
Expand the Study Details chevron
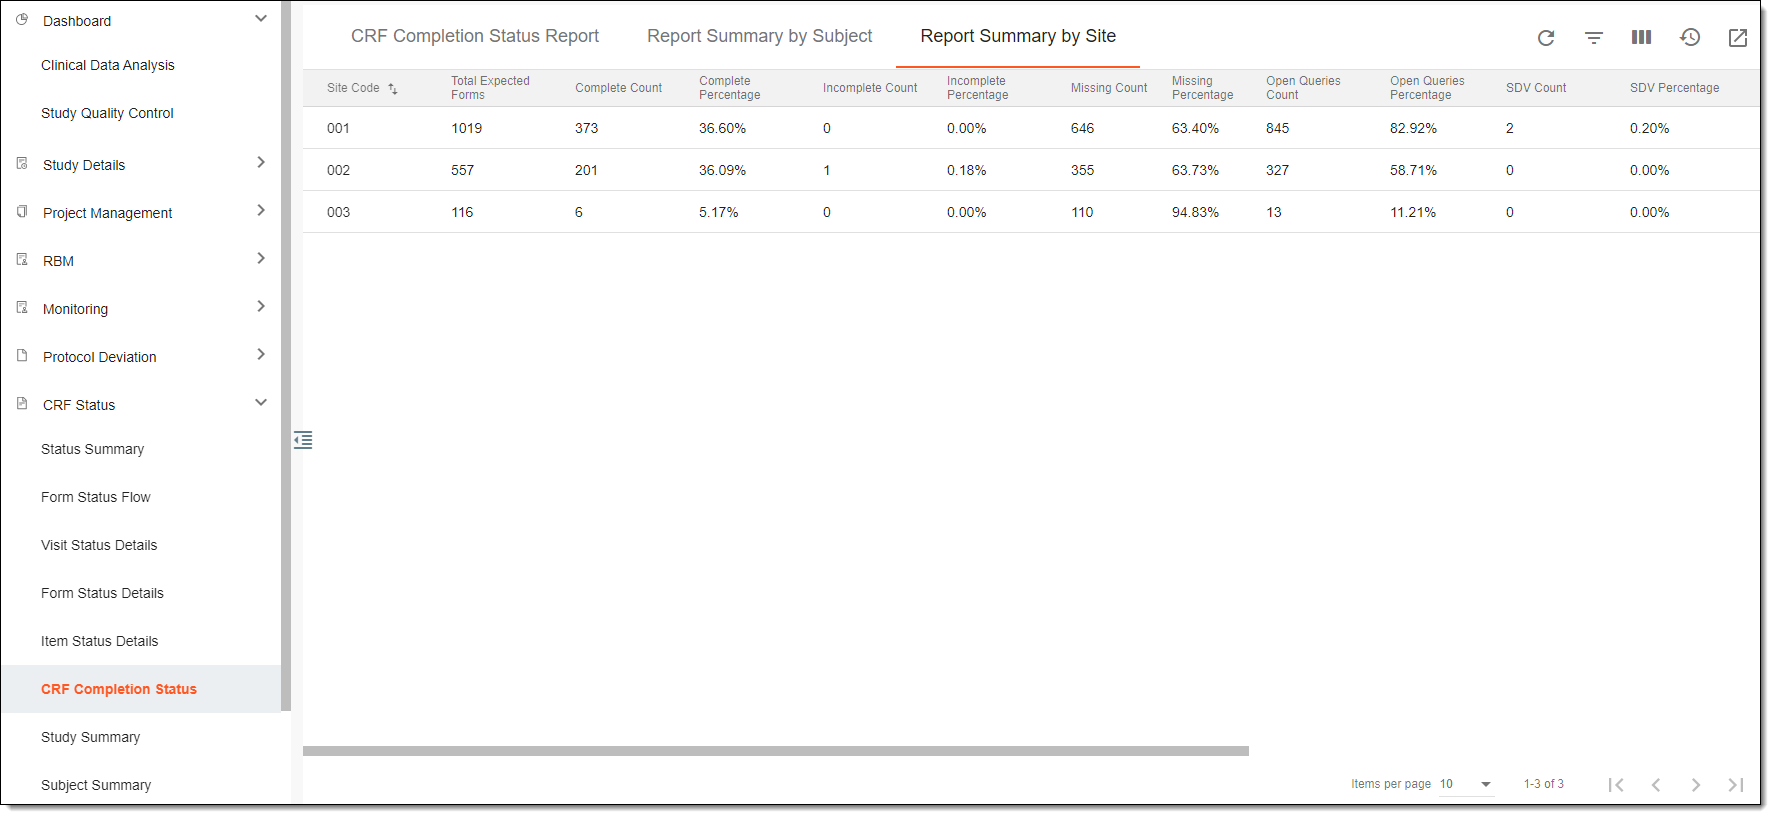(x=261, y=162)
